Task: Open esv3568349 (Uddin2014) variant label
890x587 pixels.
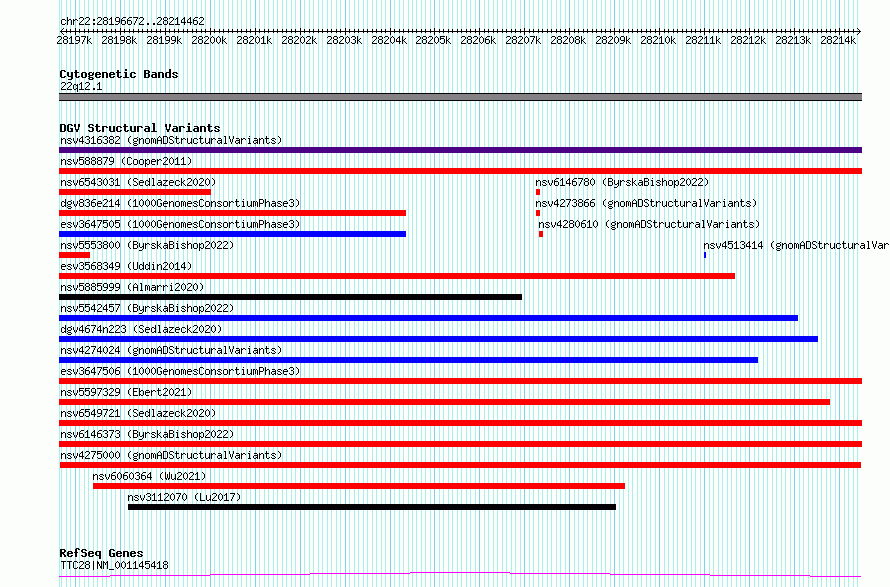Action: [126, 266]
